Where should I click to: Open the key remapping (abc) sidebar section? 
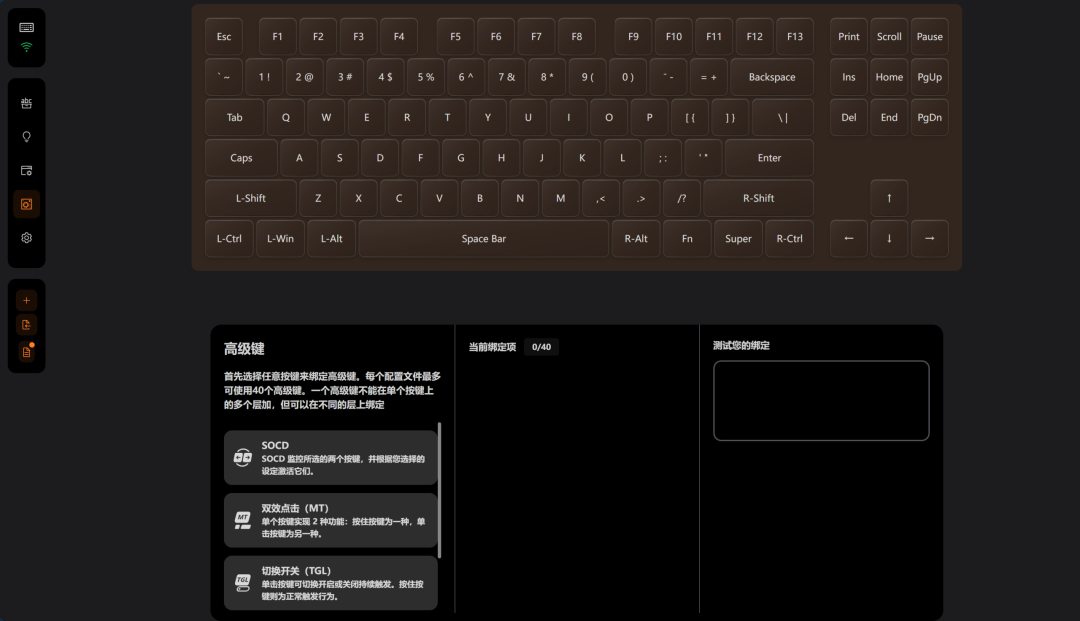26,103
